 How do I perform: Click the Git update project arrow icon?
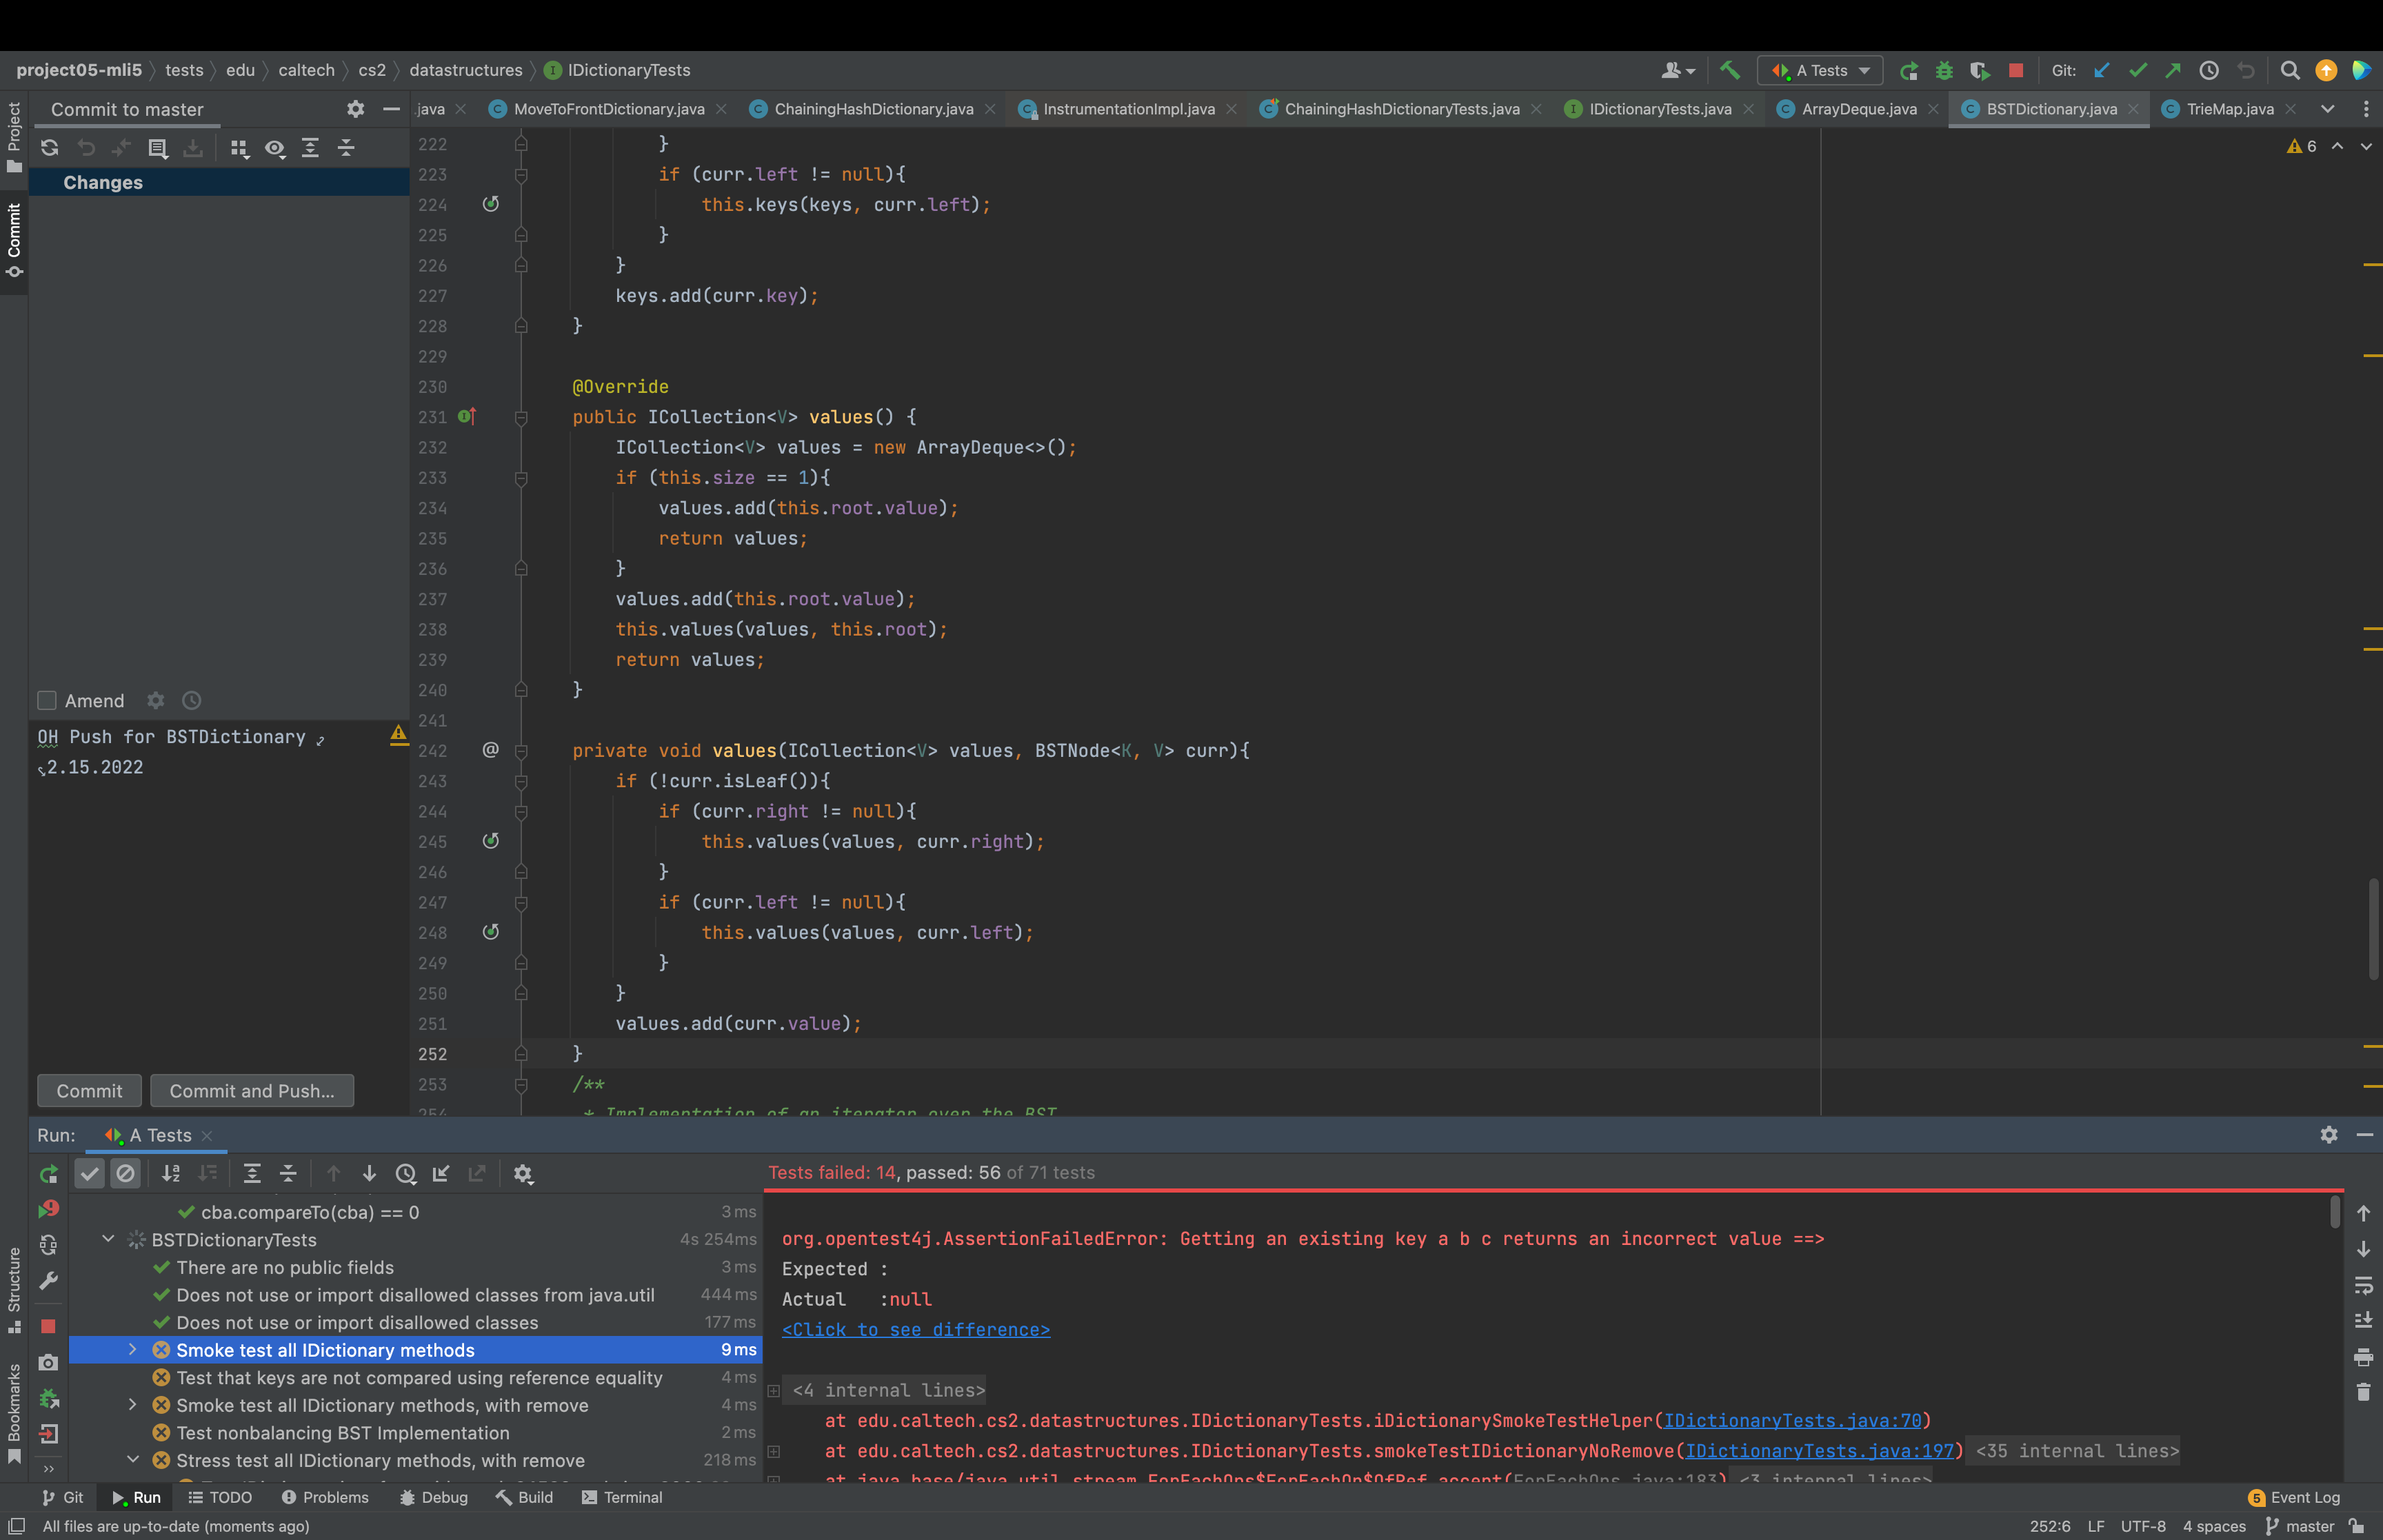coord(2101,70)
